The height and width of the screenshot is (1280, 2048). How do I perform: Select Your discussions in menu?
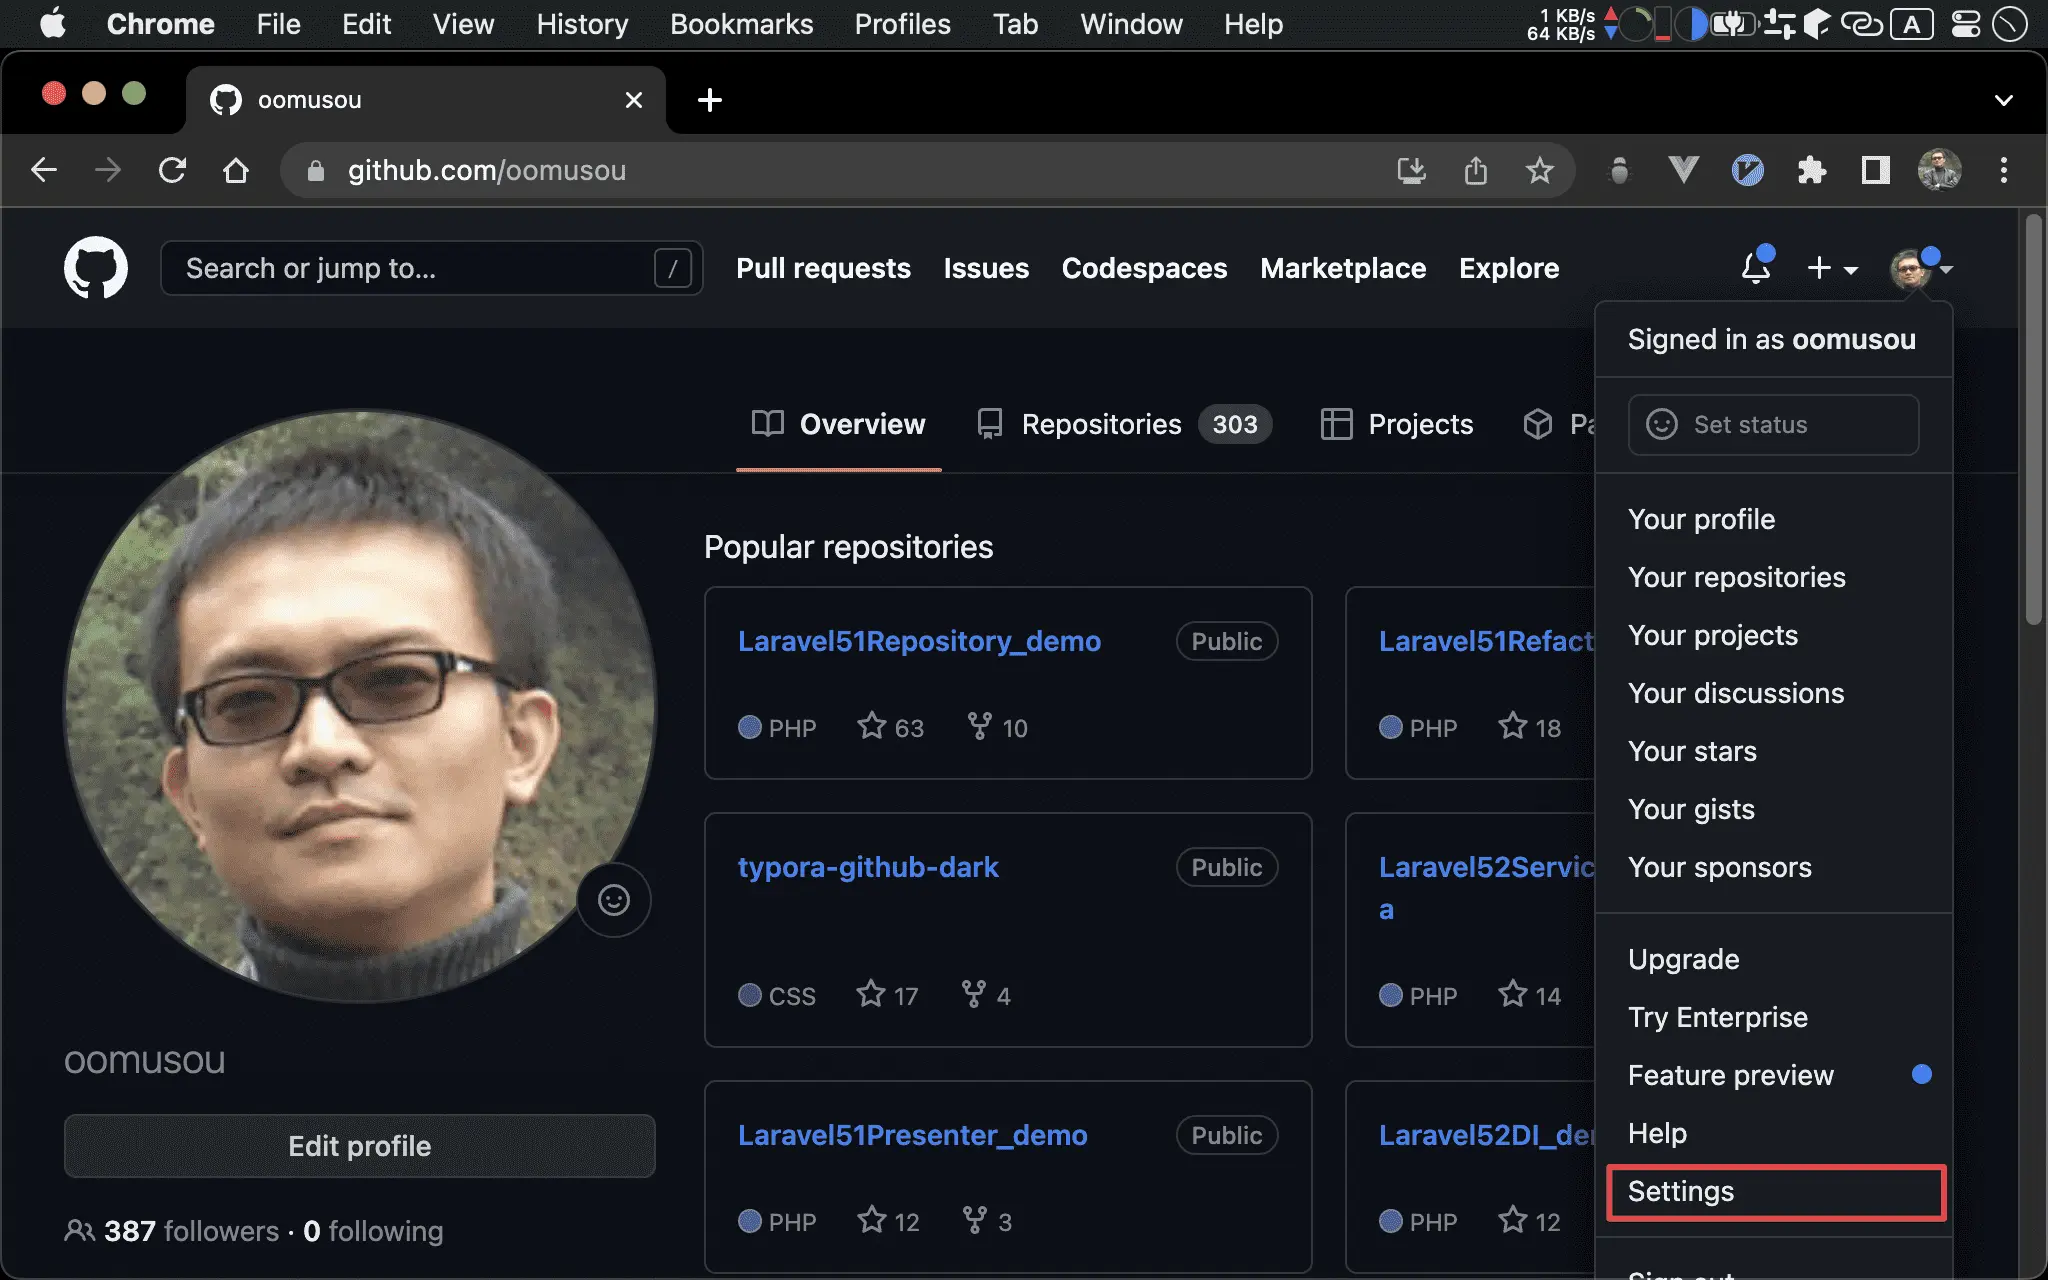click(x=1774, y=693)
